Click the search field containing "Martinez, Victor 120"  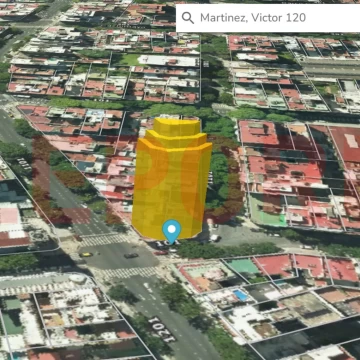(268, 18)
